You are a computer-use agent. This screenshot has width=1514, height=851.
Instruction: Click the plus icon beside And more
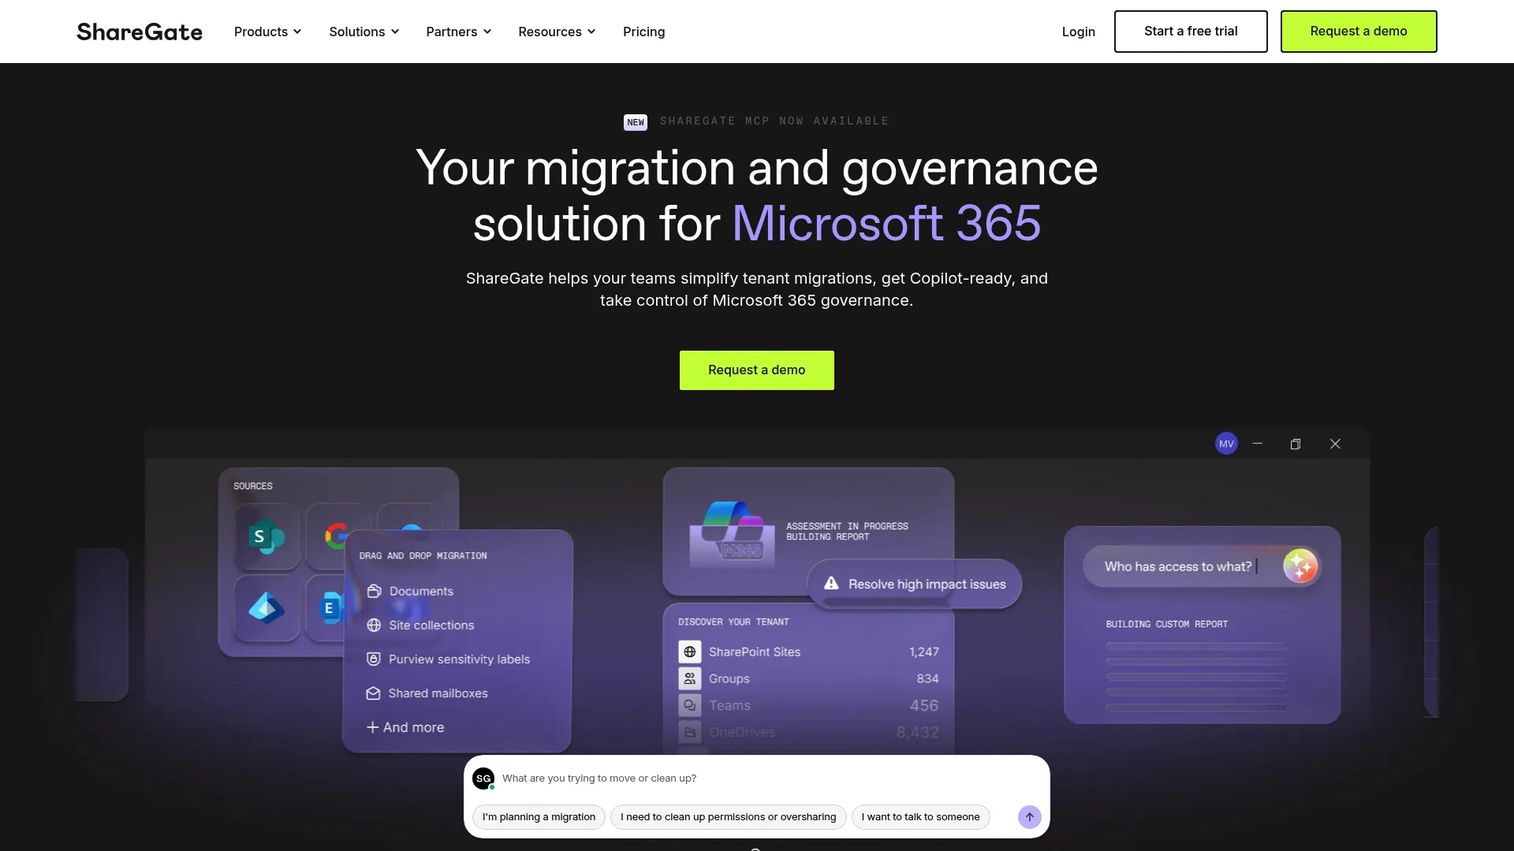point(373,727)
